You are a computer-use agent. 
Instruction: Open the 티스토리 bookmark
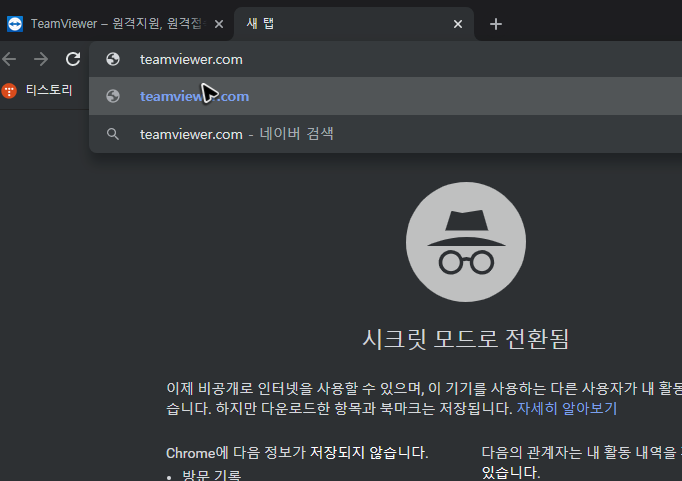click(x=37, y=90)
